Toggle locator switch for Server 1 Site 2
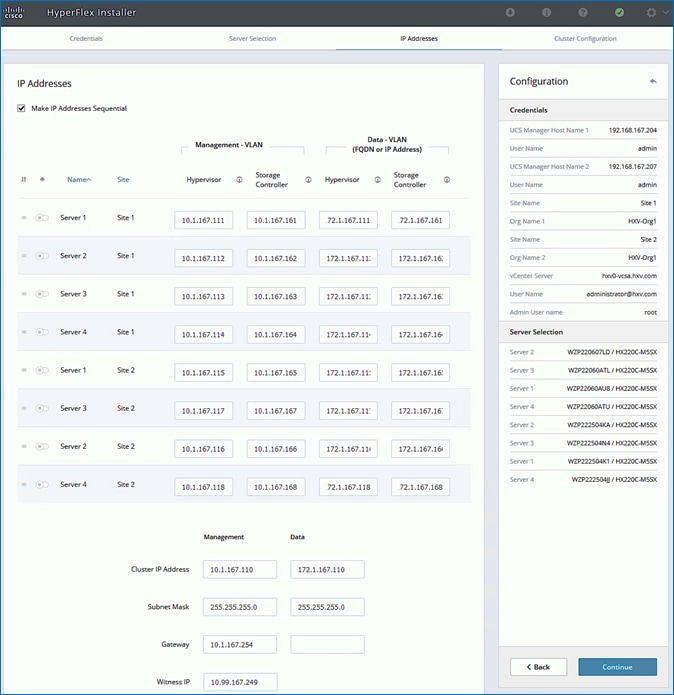 pos(42,370)
